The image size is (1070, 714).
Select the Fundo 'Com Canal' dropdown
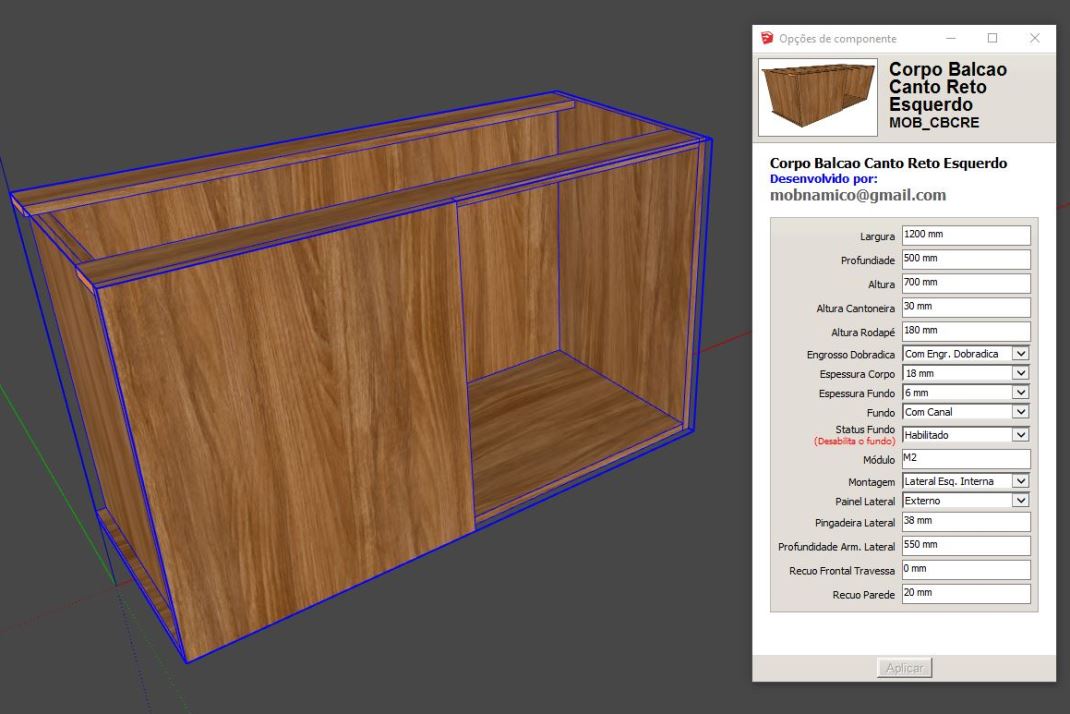point(965,412)
